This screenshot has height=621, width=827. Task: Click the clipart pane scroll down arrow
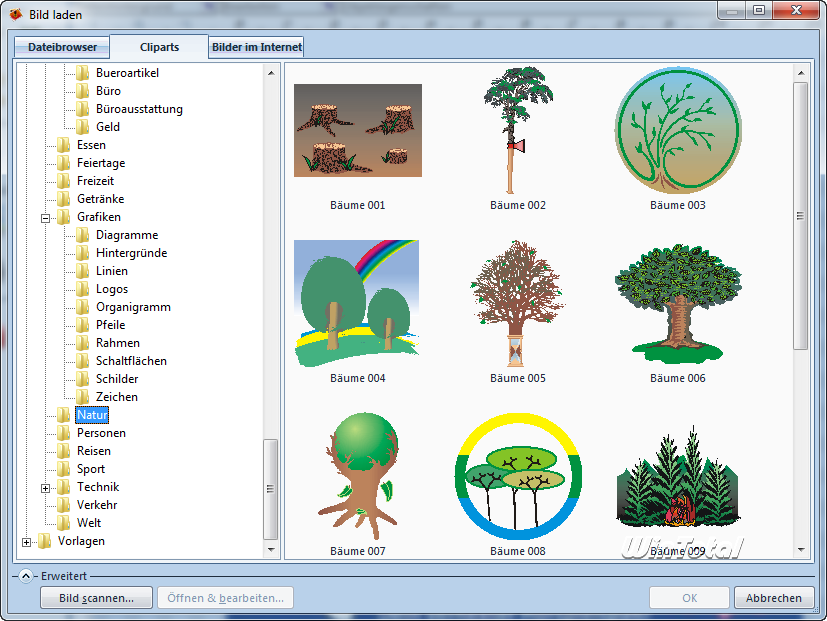click(800, 549)
